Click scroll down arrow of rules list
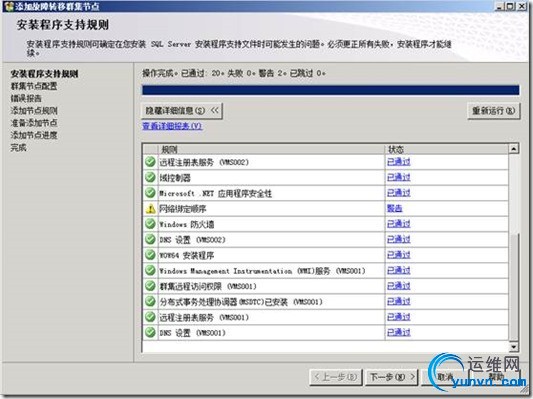 pyautogui.click(x=514, y=347)
